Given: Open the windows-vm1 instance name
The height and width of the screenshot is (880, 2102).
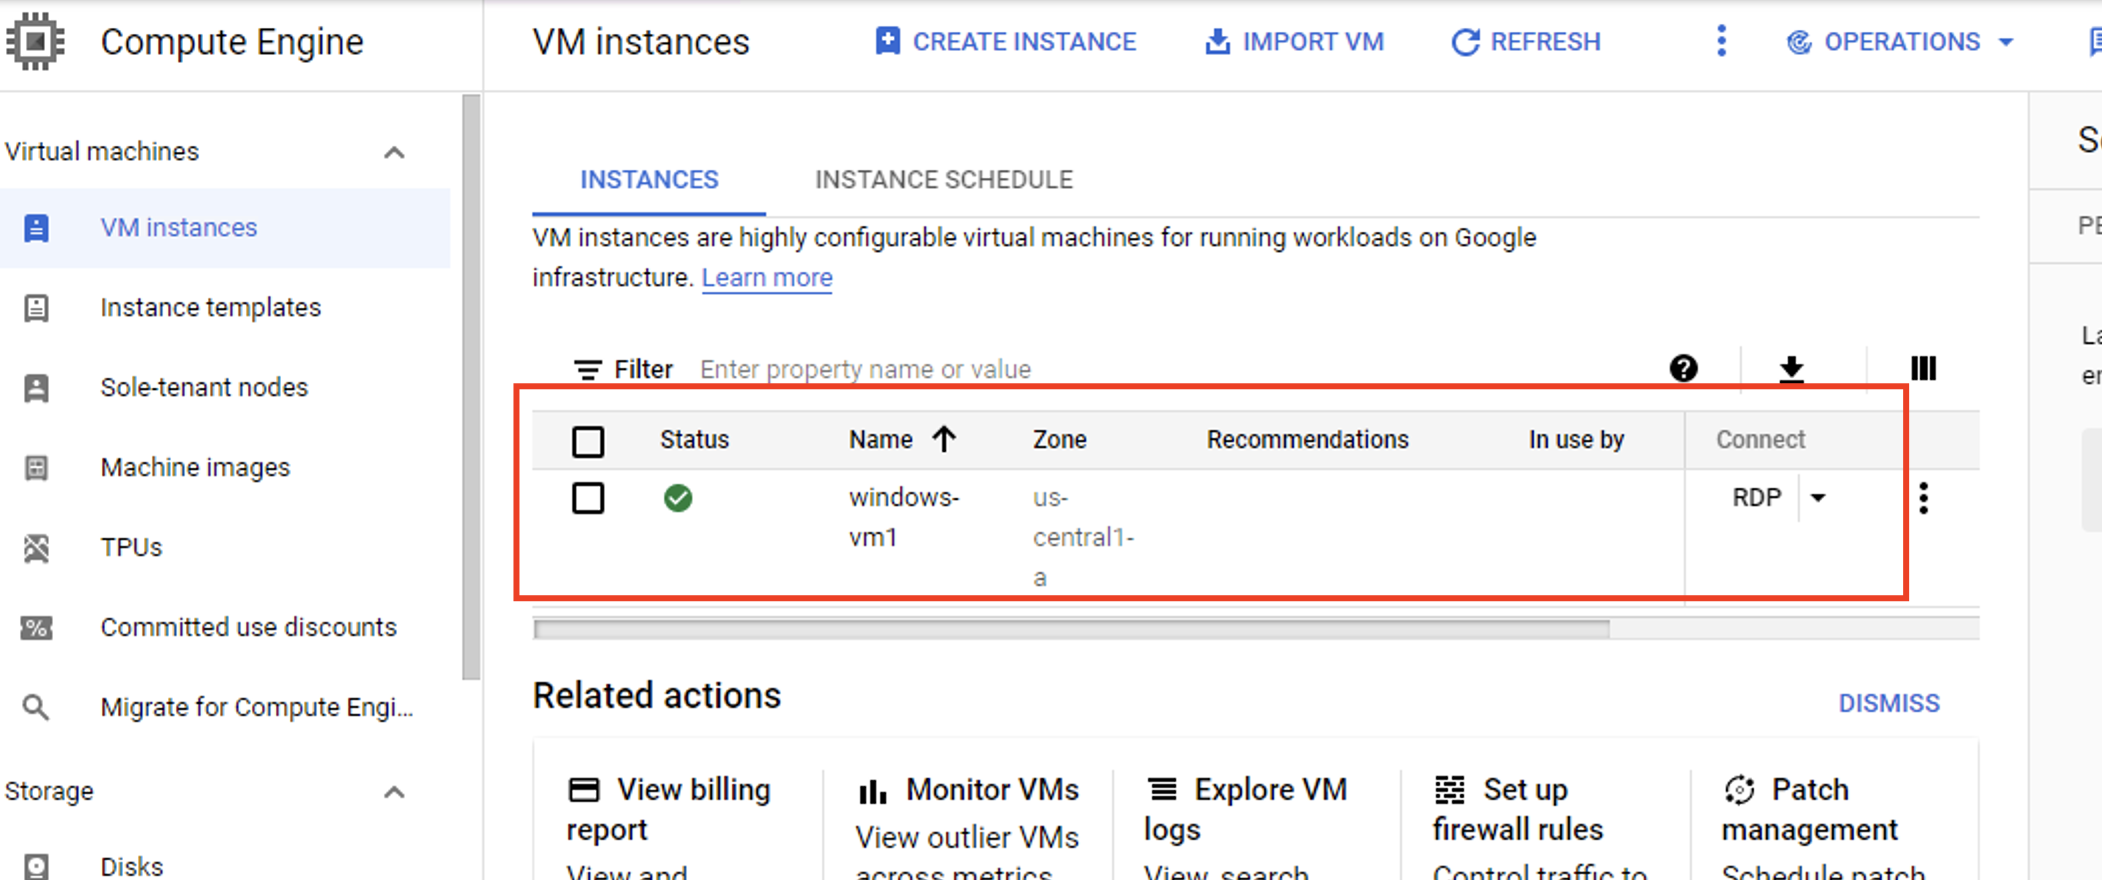Looking at the screenshot, I should click(904, 517).
